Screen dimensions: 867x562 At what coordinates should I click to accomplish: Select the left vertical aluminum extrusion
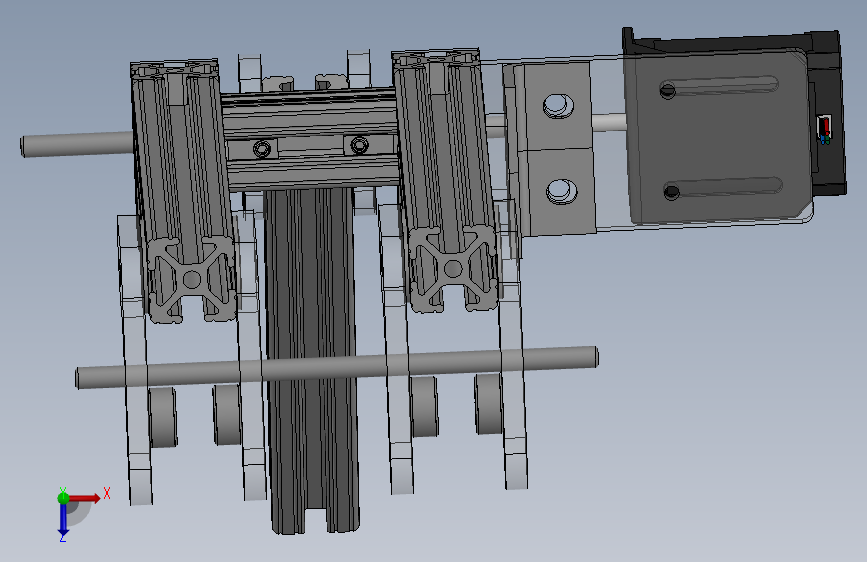(x=183, y=191)
